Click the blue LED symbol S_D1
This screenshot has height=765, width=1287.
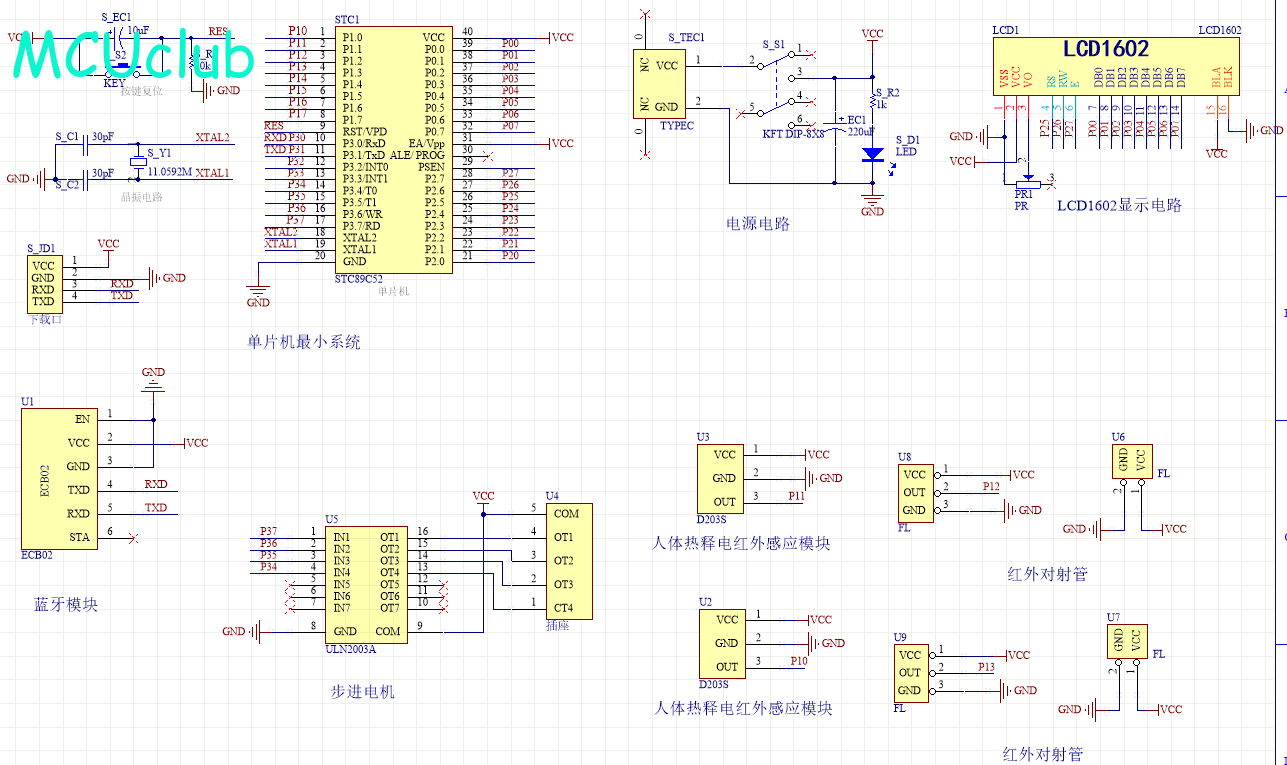(x=872, y=155)
